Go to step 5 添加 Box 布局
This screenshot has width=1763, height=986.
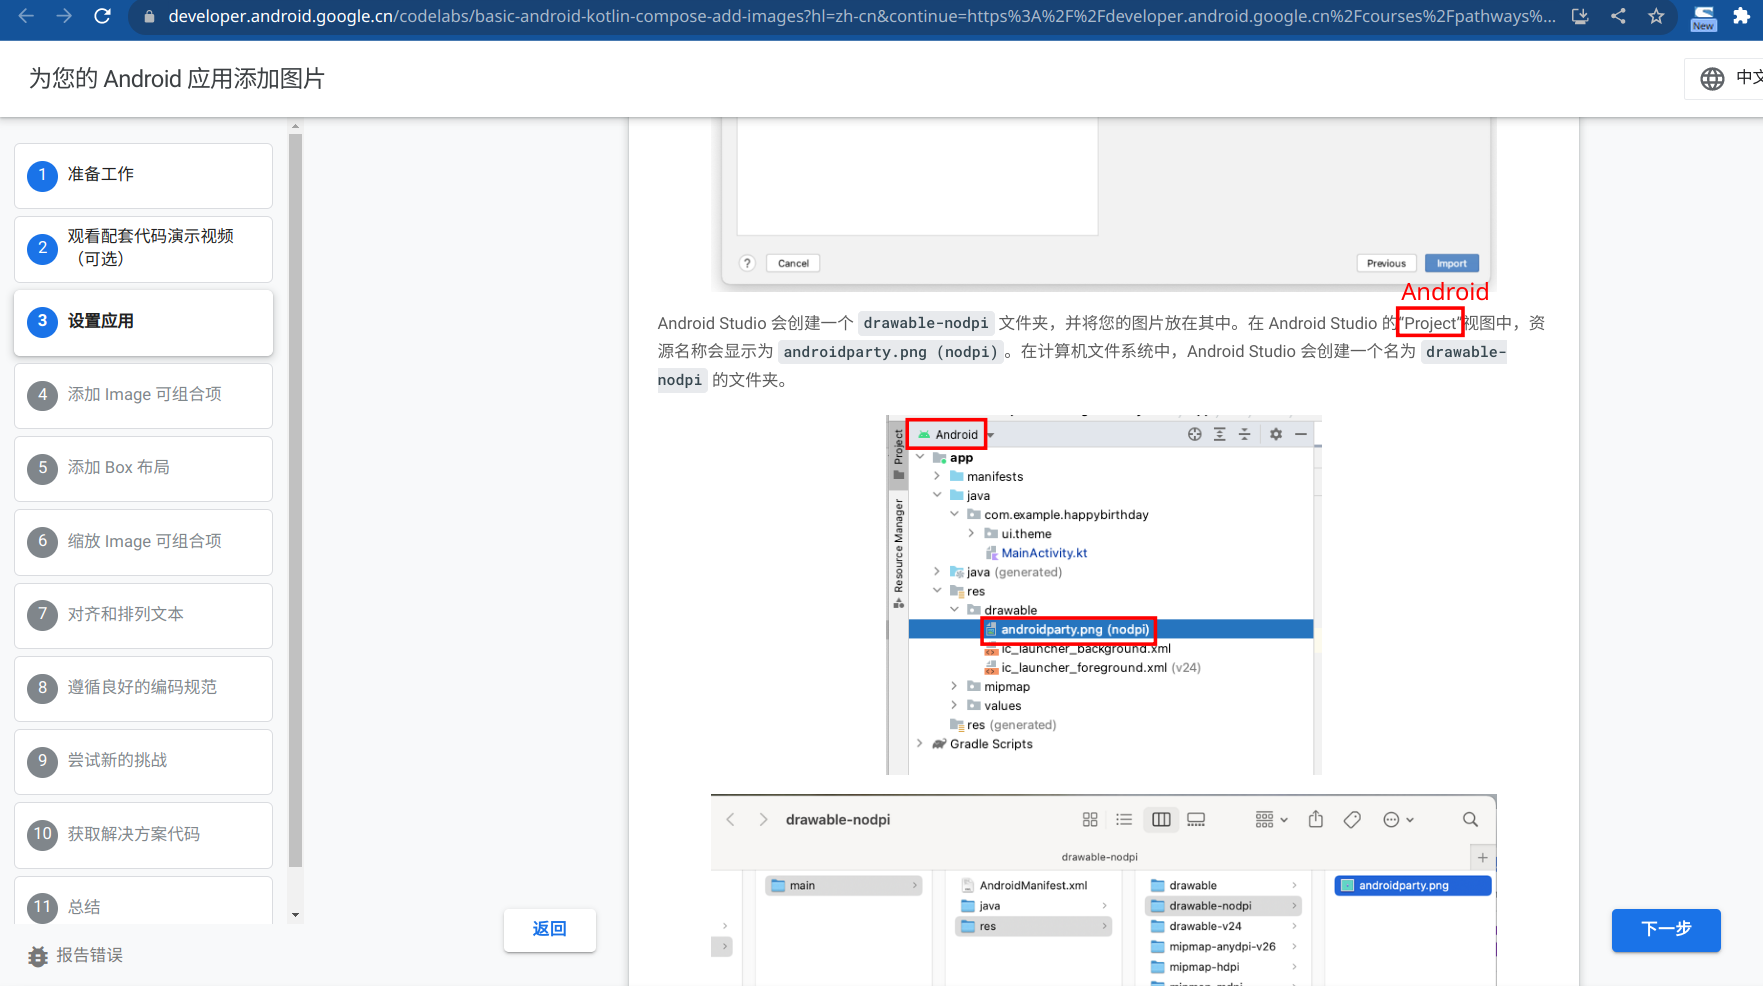(143, 468)
